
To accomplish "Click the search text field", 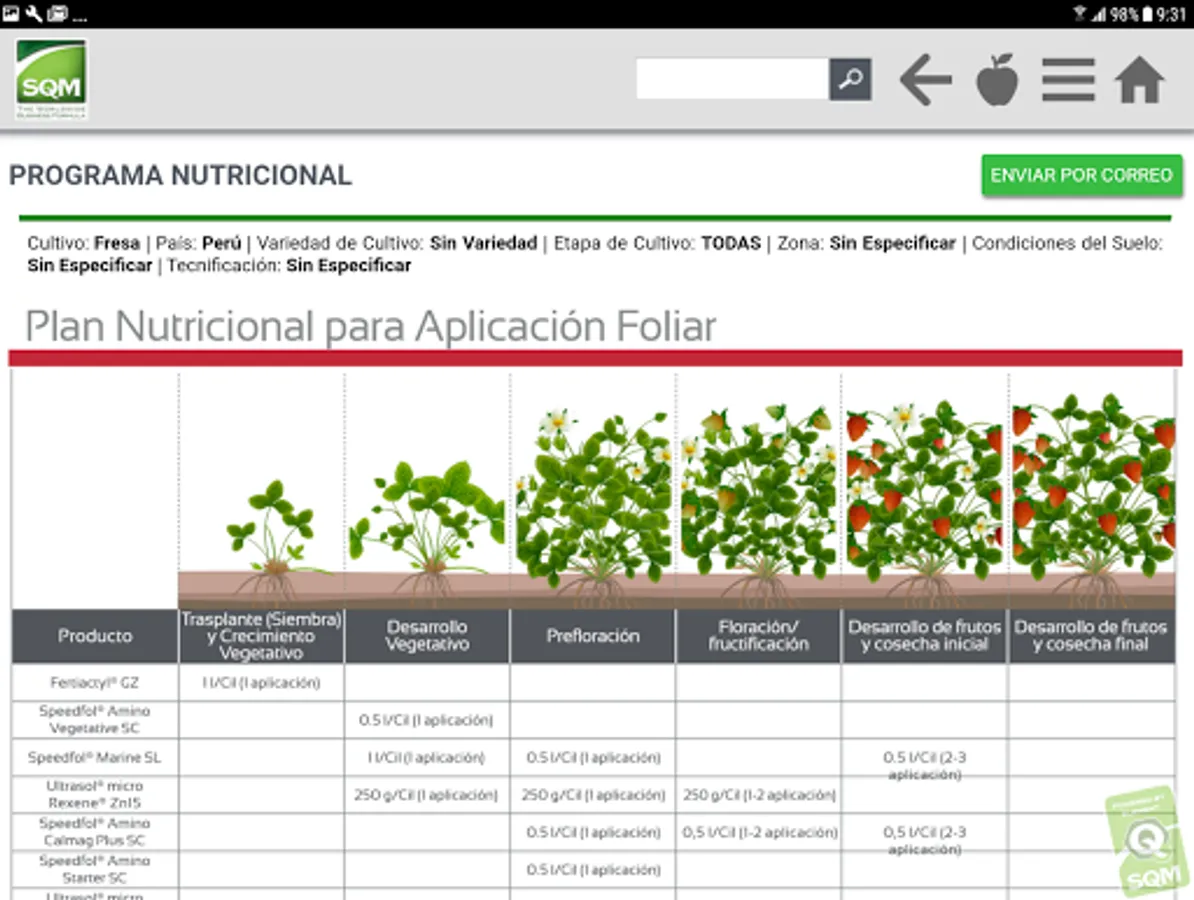I will (733, 78).
